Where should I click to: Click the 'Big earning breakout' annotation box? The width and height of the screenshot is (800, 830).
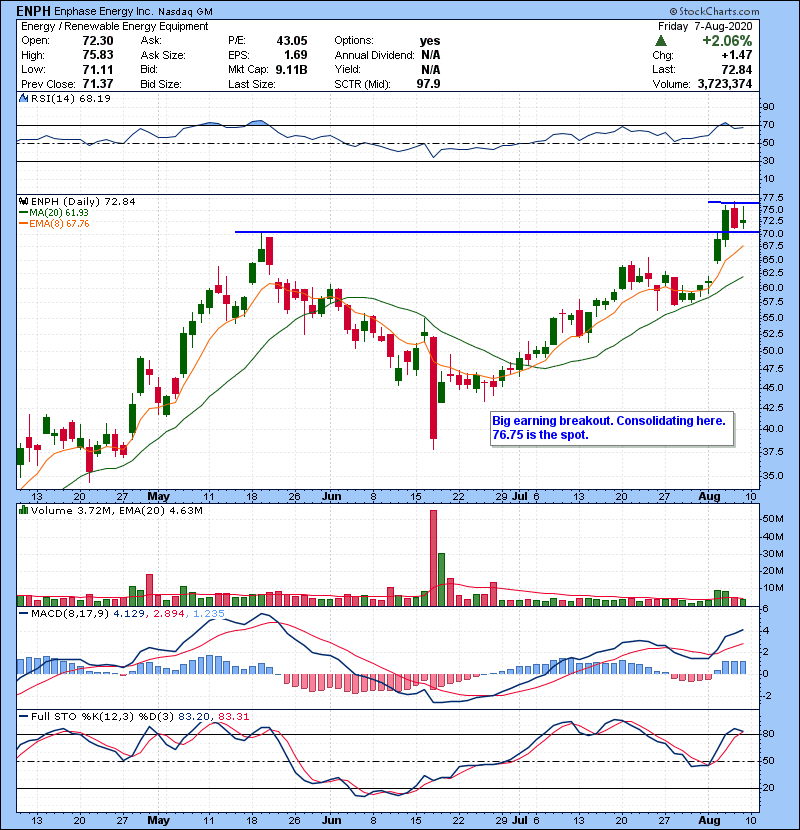click(612, 428)
